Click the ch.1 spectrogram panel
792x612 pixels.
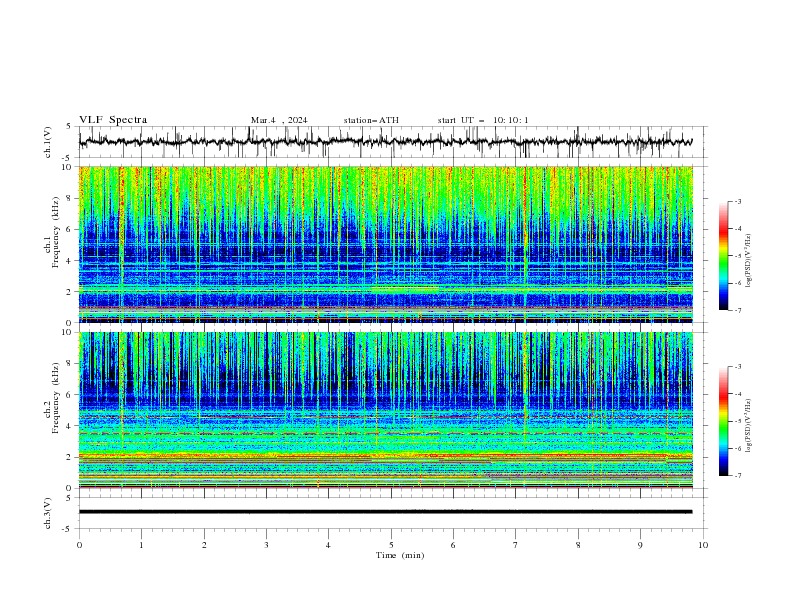pyautogui.click(x=385, y=244)
